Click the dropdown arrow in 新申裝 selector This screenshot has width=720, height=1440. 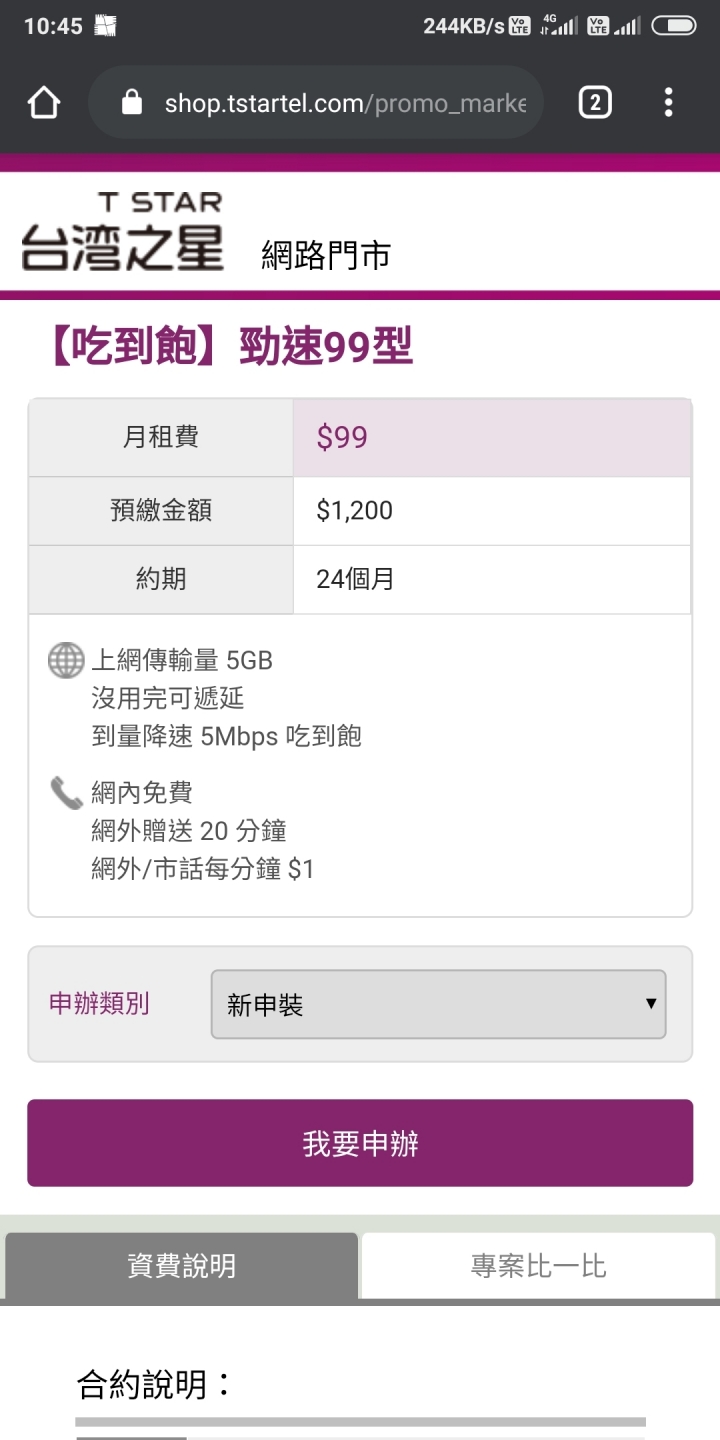coord(651,1004)
